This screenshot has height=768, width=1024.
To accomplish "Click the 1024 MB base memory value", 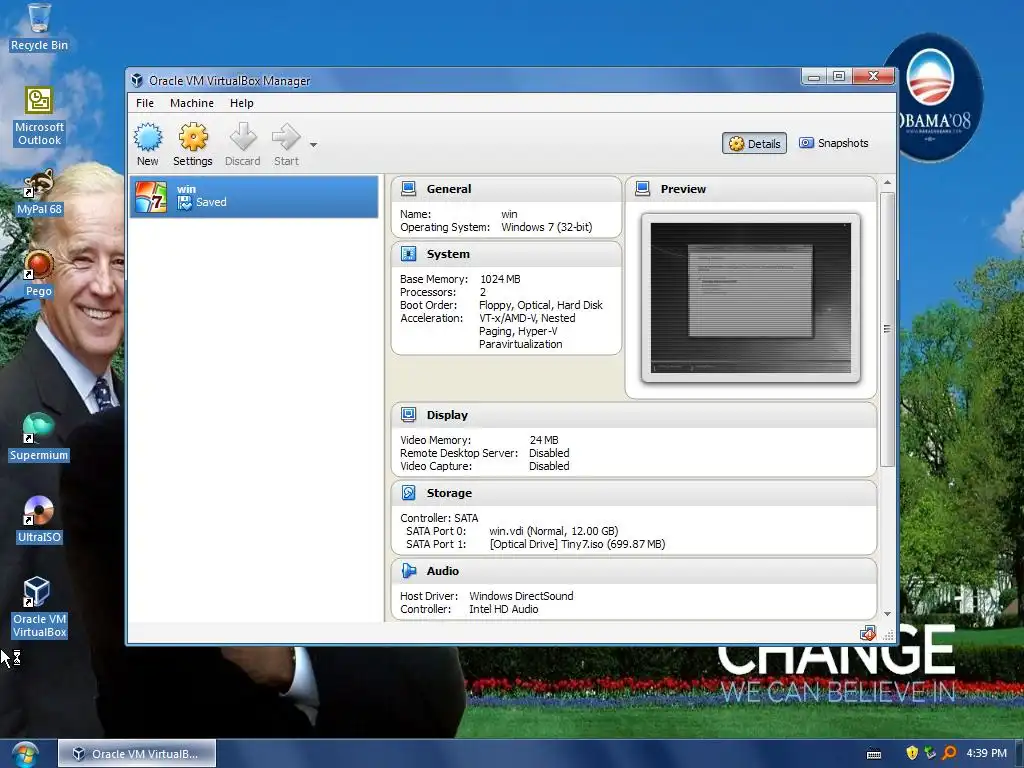I will click(500, 279).
